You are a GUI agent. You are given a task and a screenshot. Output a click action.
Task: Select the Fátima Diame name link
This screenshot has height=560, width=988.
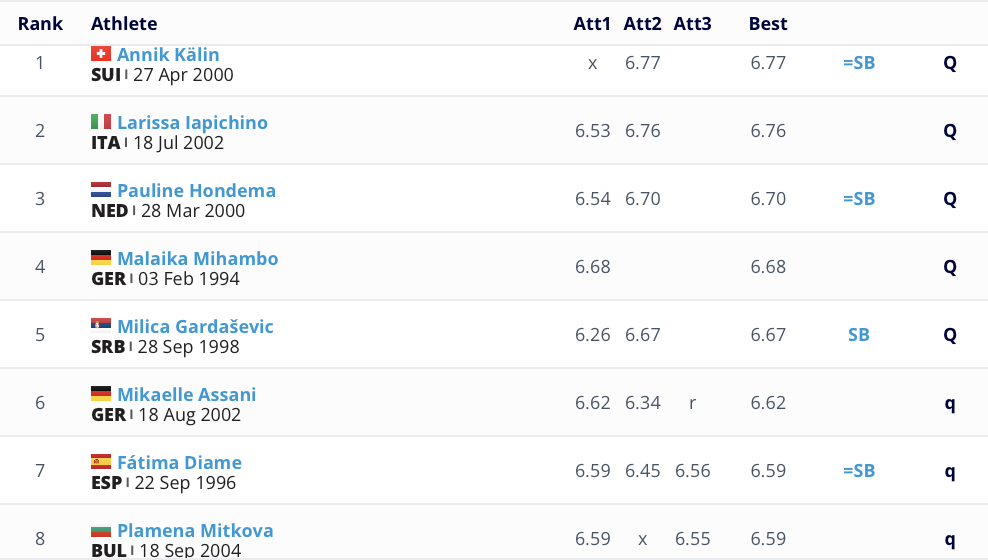[179, 463]
